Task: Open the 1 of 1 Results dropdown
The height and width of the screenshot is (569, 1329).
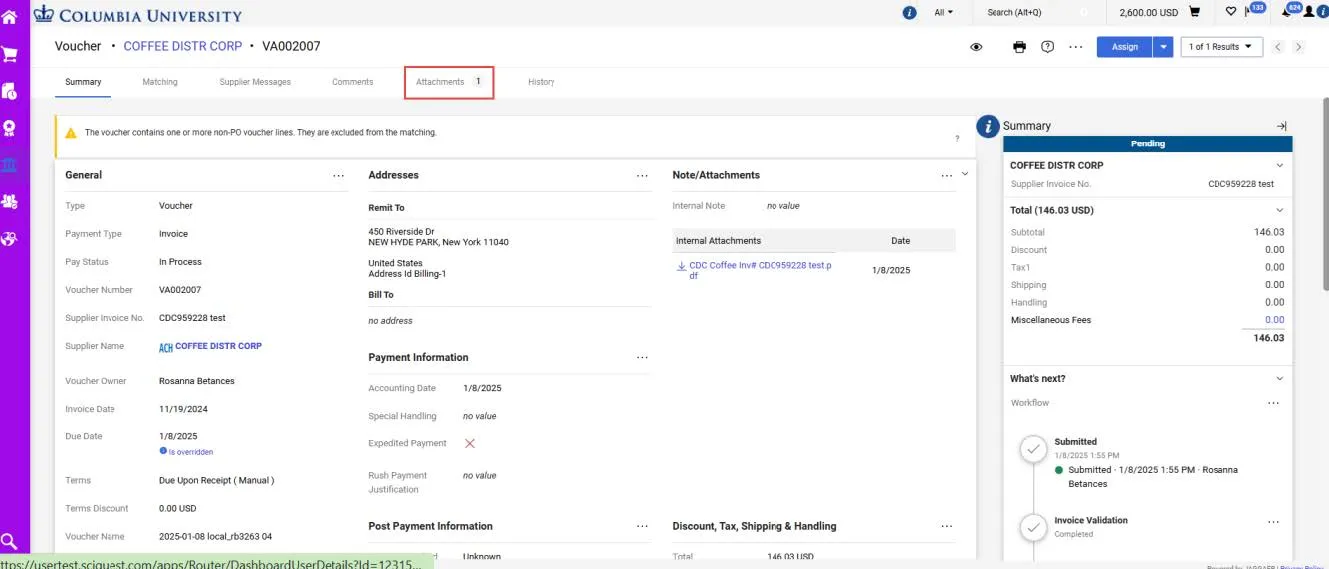Action: coord(1222,47)
